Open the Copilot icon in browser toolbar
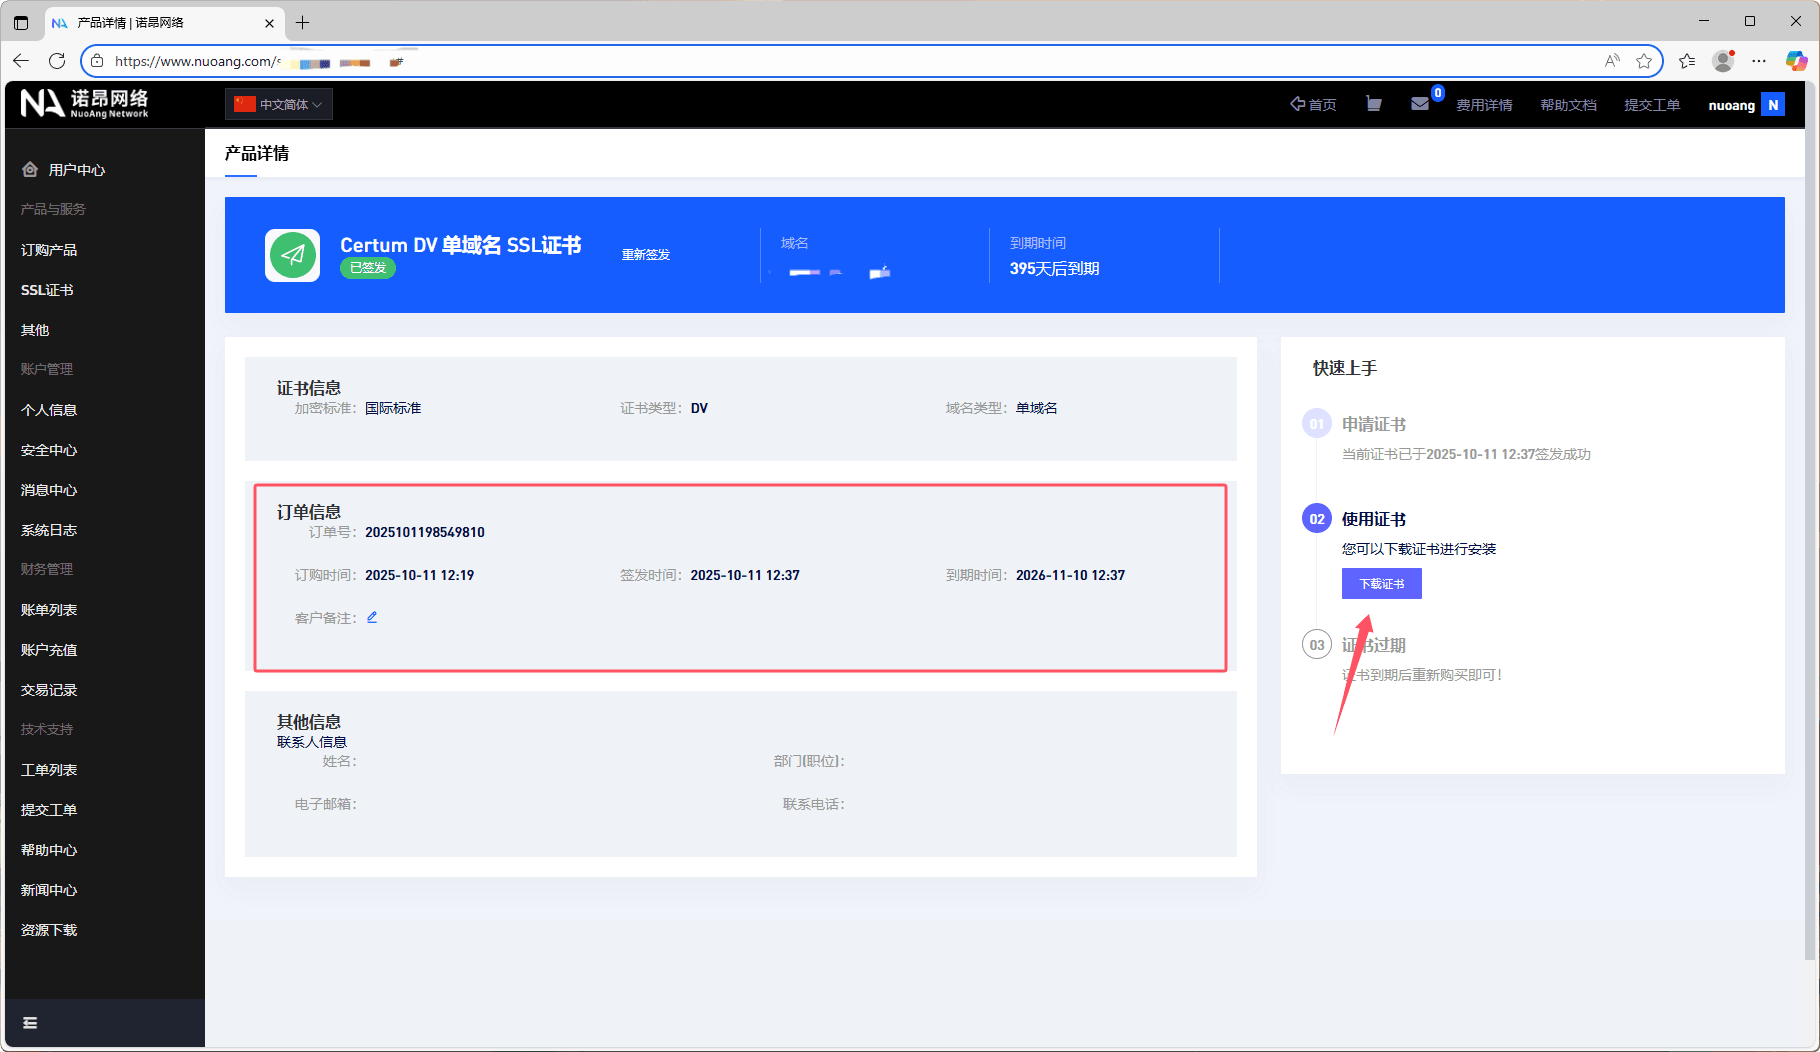The width and height of the screenshot is (1820, 1052). 1796,61
